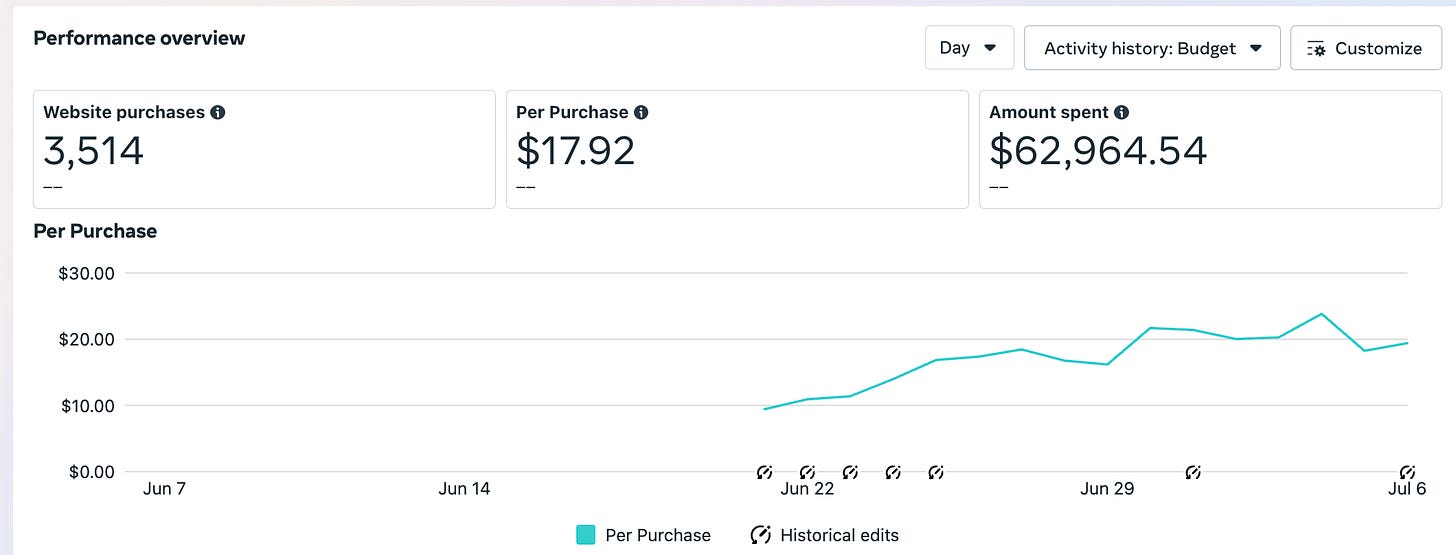This screenshot has width=1456, height=555.
Task: Click the Per Purchase legend label
Action: click(658, 535)
